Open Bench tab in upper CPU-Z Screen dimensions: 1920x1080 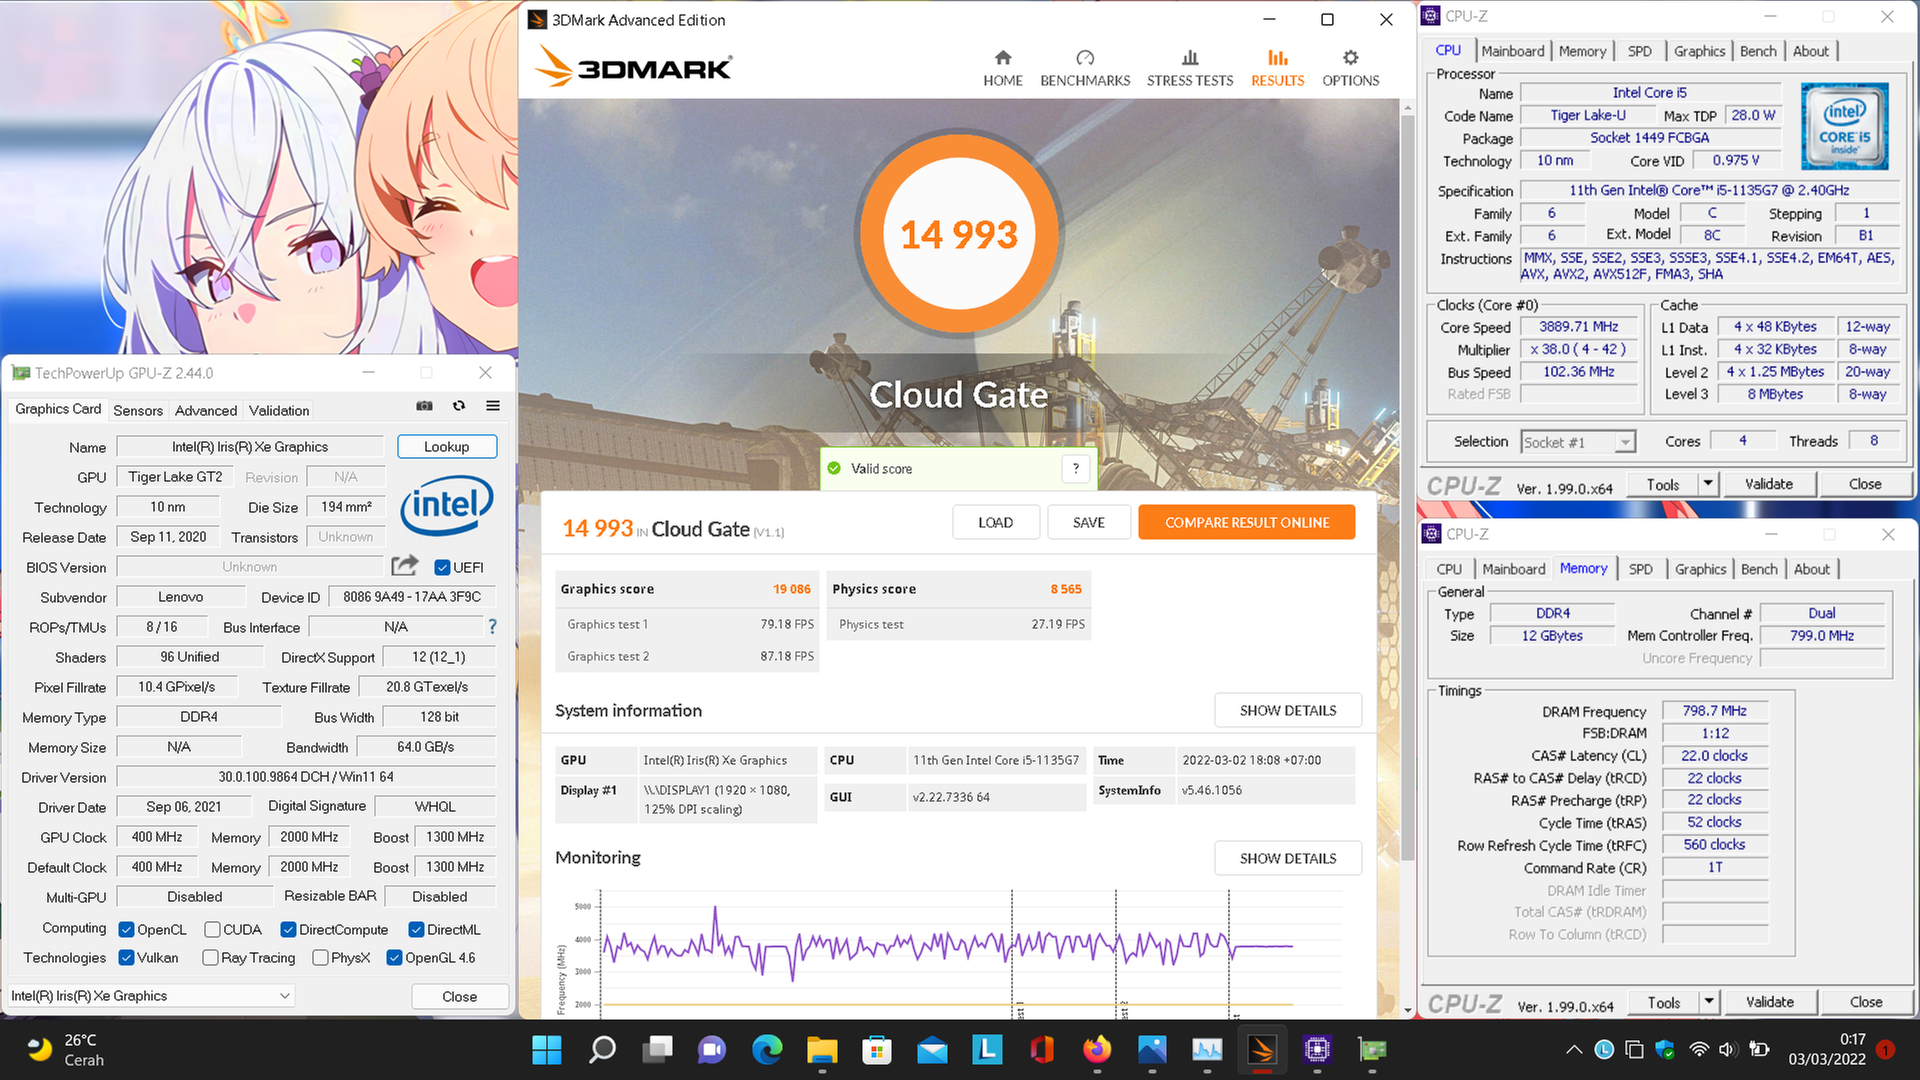(x=1757, y=51)
